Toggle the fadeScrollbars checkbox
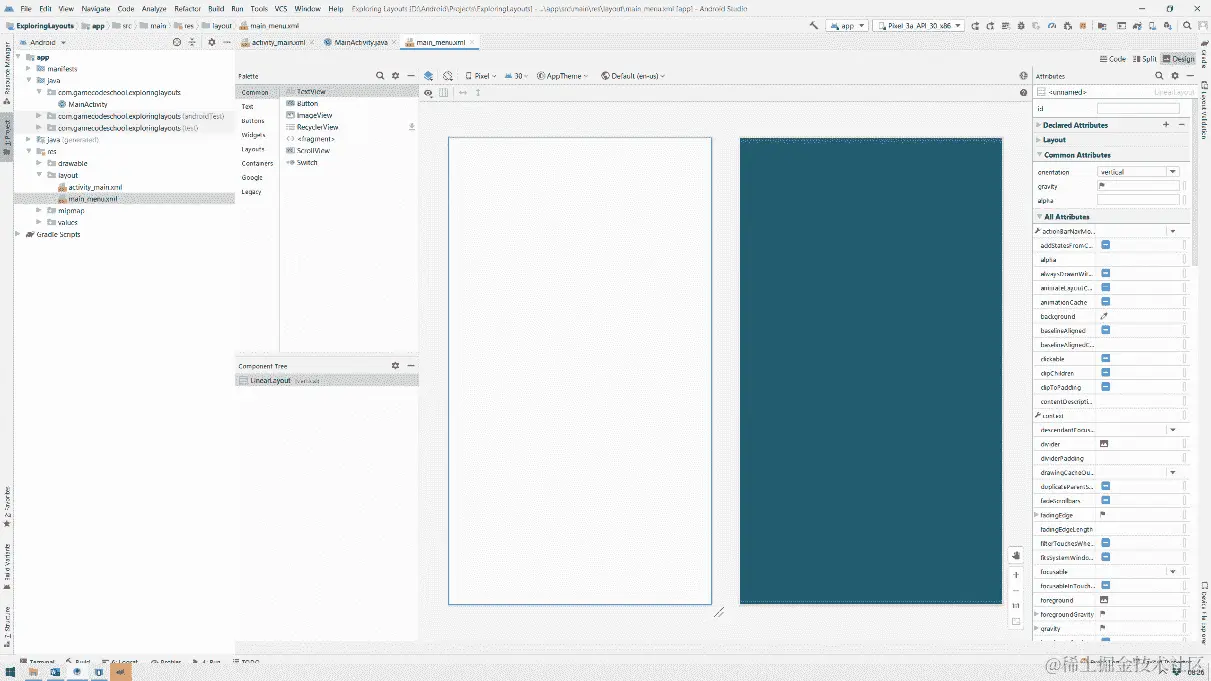Viewport: 1211px width, 681px height. click(1105, 500)
